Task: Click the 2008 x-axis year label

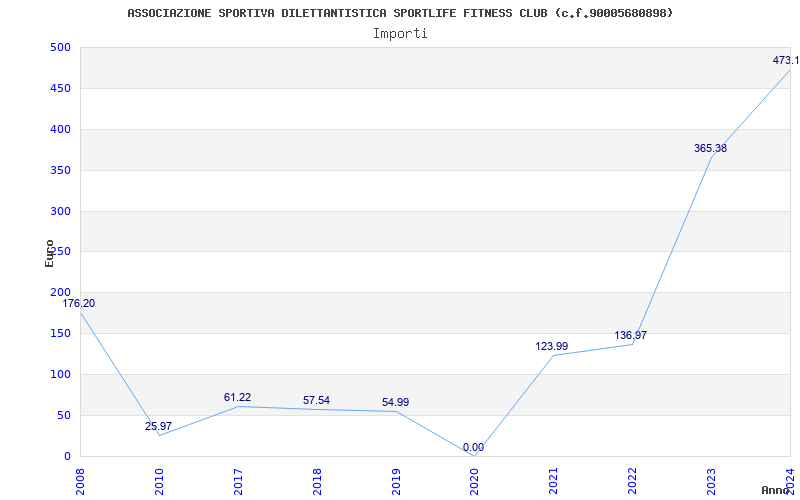Action: [79, 481]
